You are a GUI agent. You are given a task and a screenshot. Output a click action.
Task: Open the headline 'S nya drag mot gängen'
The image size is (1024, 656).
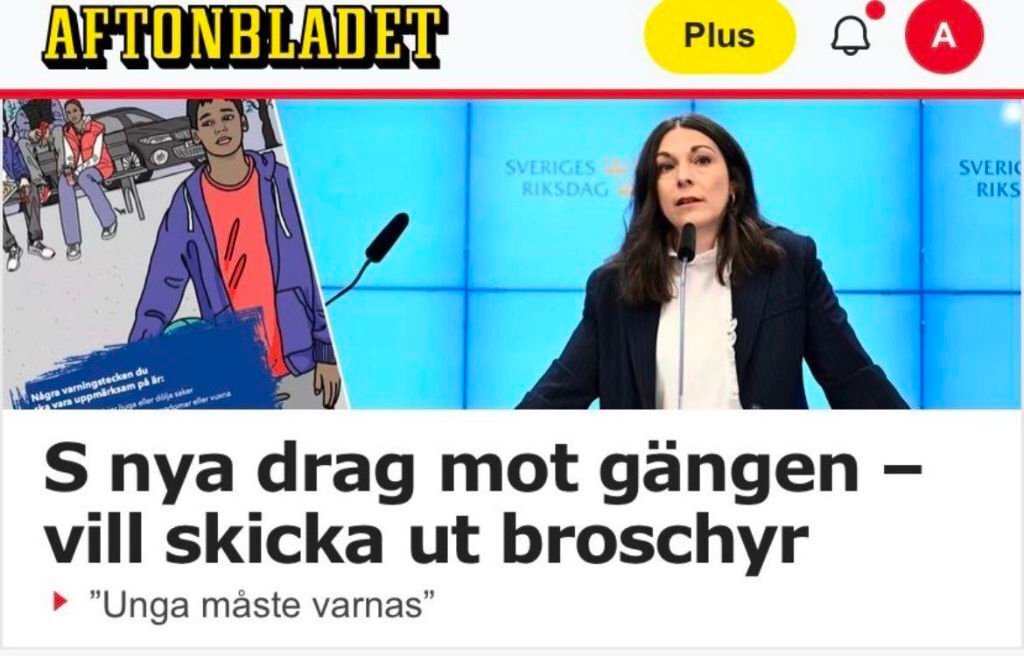(483, 468)
